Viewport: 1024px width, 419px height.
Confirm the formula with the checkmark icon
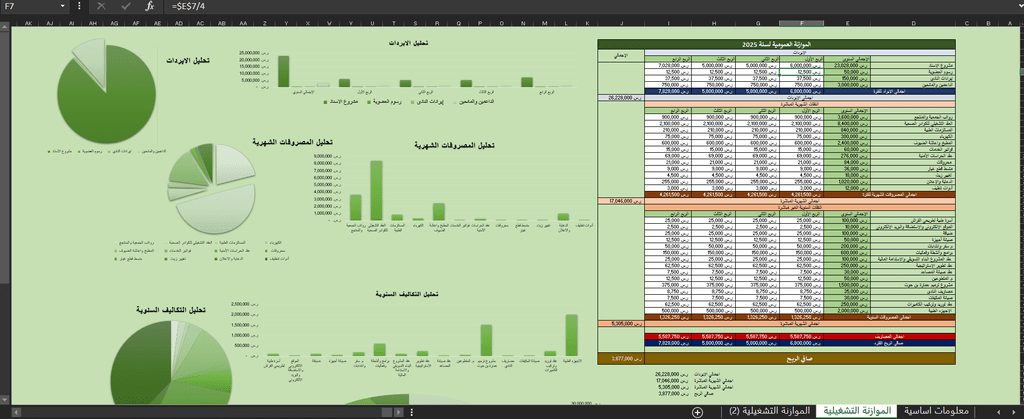[x=125, y=6]
